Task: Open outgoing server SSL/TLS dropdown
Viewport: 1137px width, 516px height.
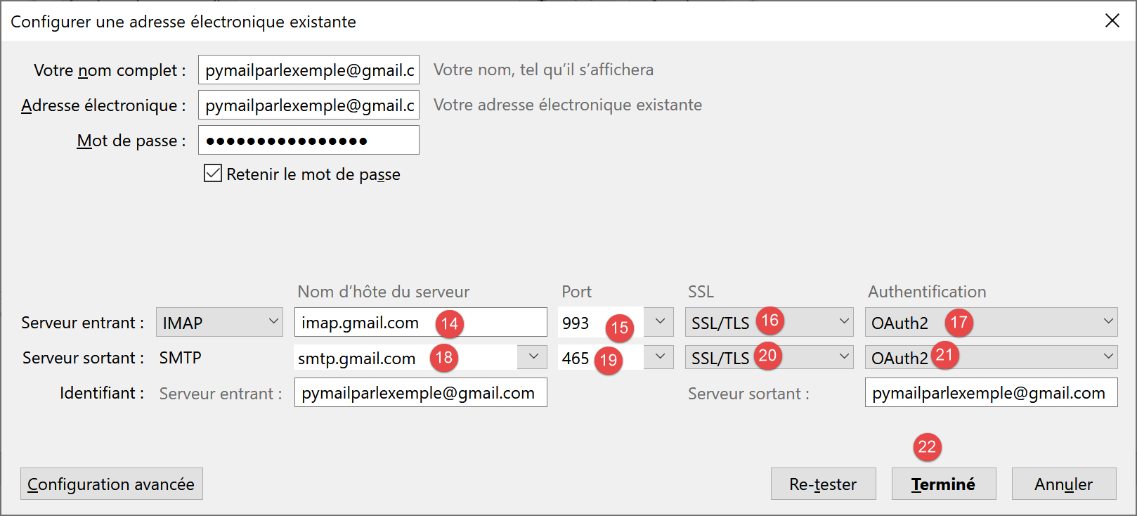Action: point(770,358)
